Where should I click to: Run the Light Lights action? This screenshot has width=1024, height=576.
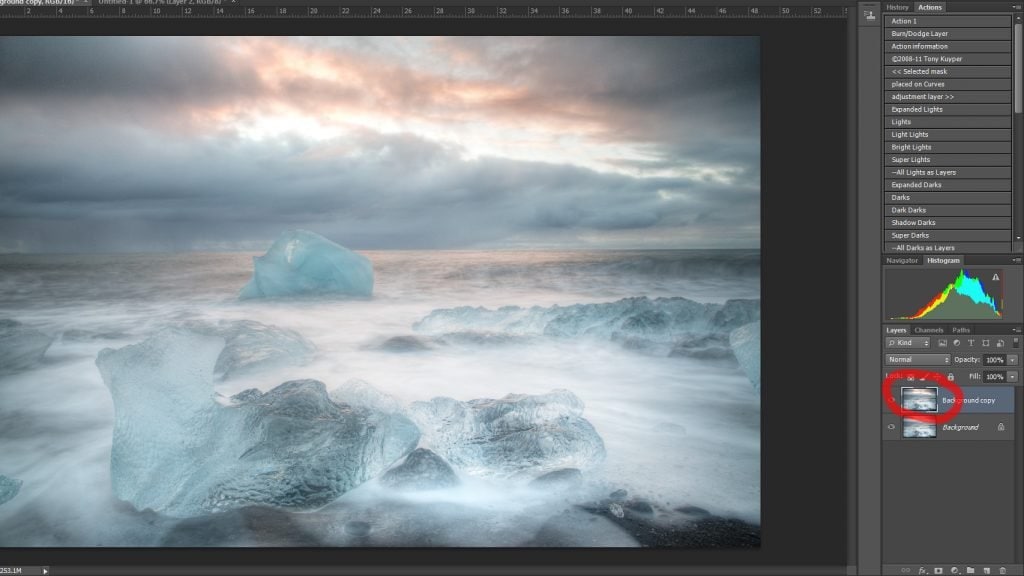tap(947, 135)
